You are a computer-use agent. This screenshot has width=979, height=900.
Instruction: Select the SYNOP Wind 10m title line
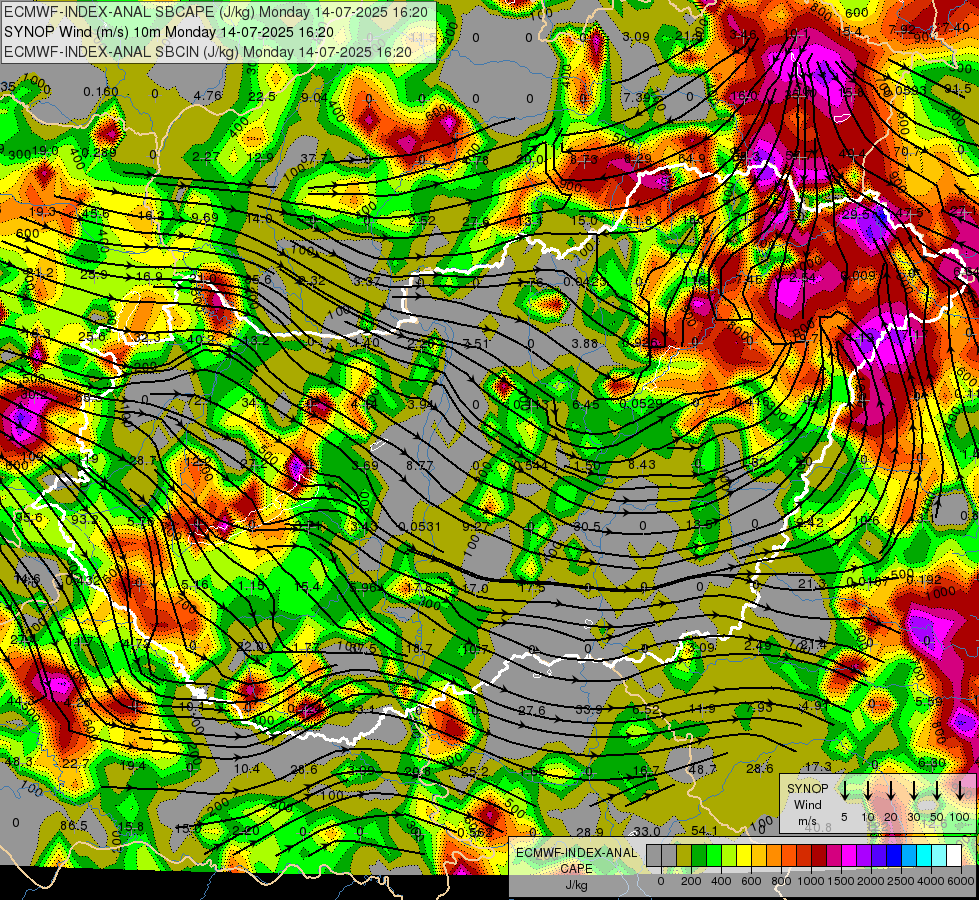point(169,32)
